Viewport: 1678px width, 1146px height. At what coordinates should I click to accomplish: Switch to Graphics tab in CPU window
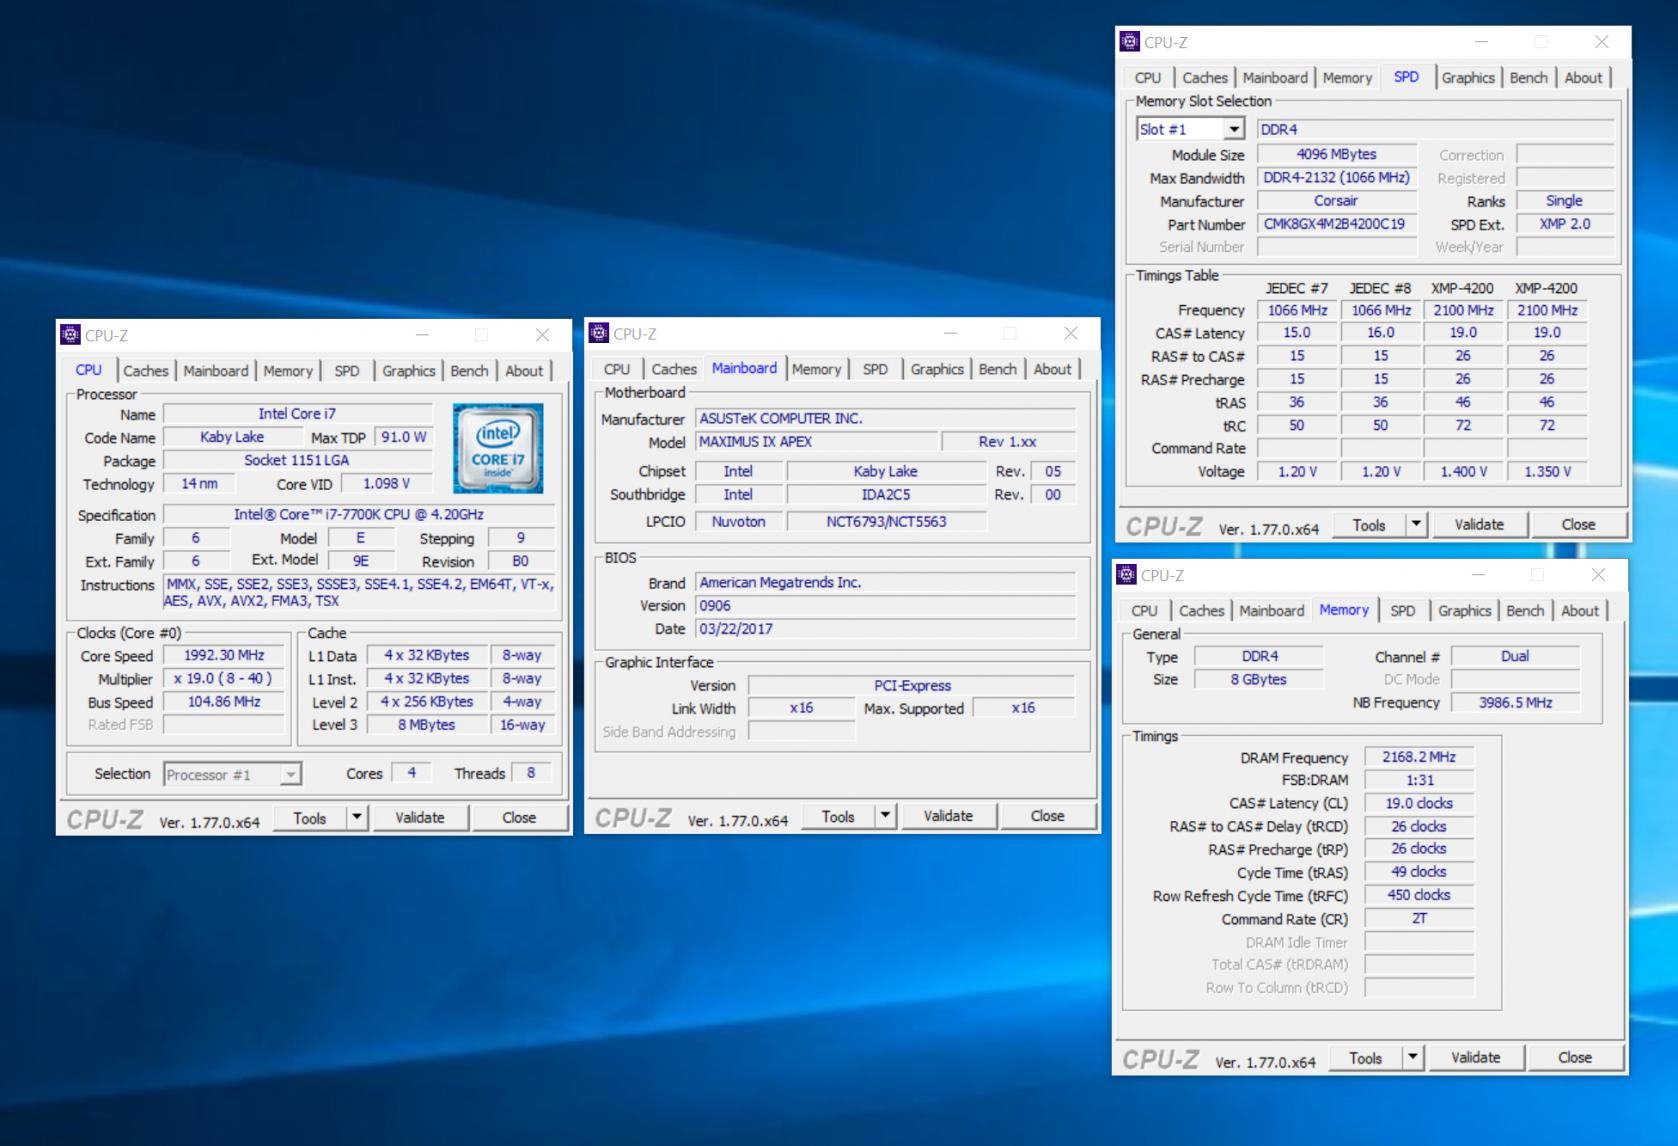pyautogui.click(x=409, y=370)
